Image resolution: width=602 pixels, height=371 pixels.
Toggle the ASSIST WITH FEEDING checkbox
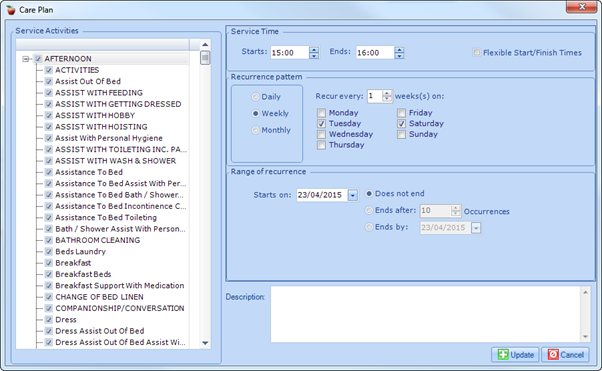[x=49, y=93]
